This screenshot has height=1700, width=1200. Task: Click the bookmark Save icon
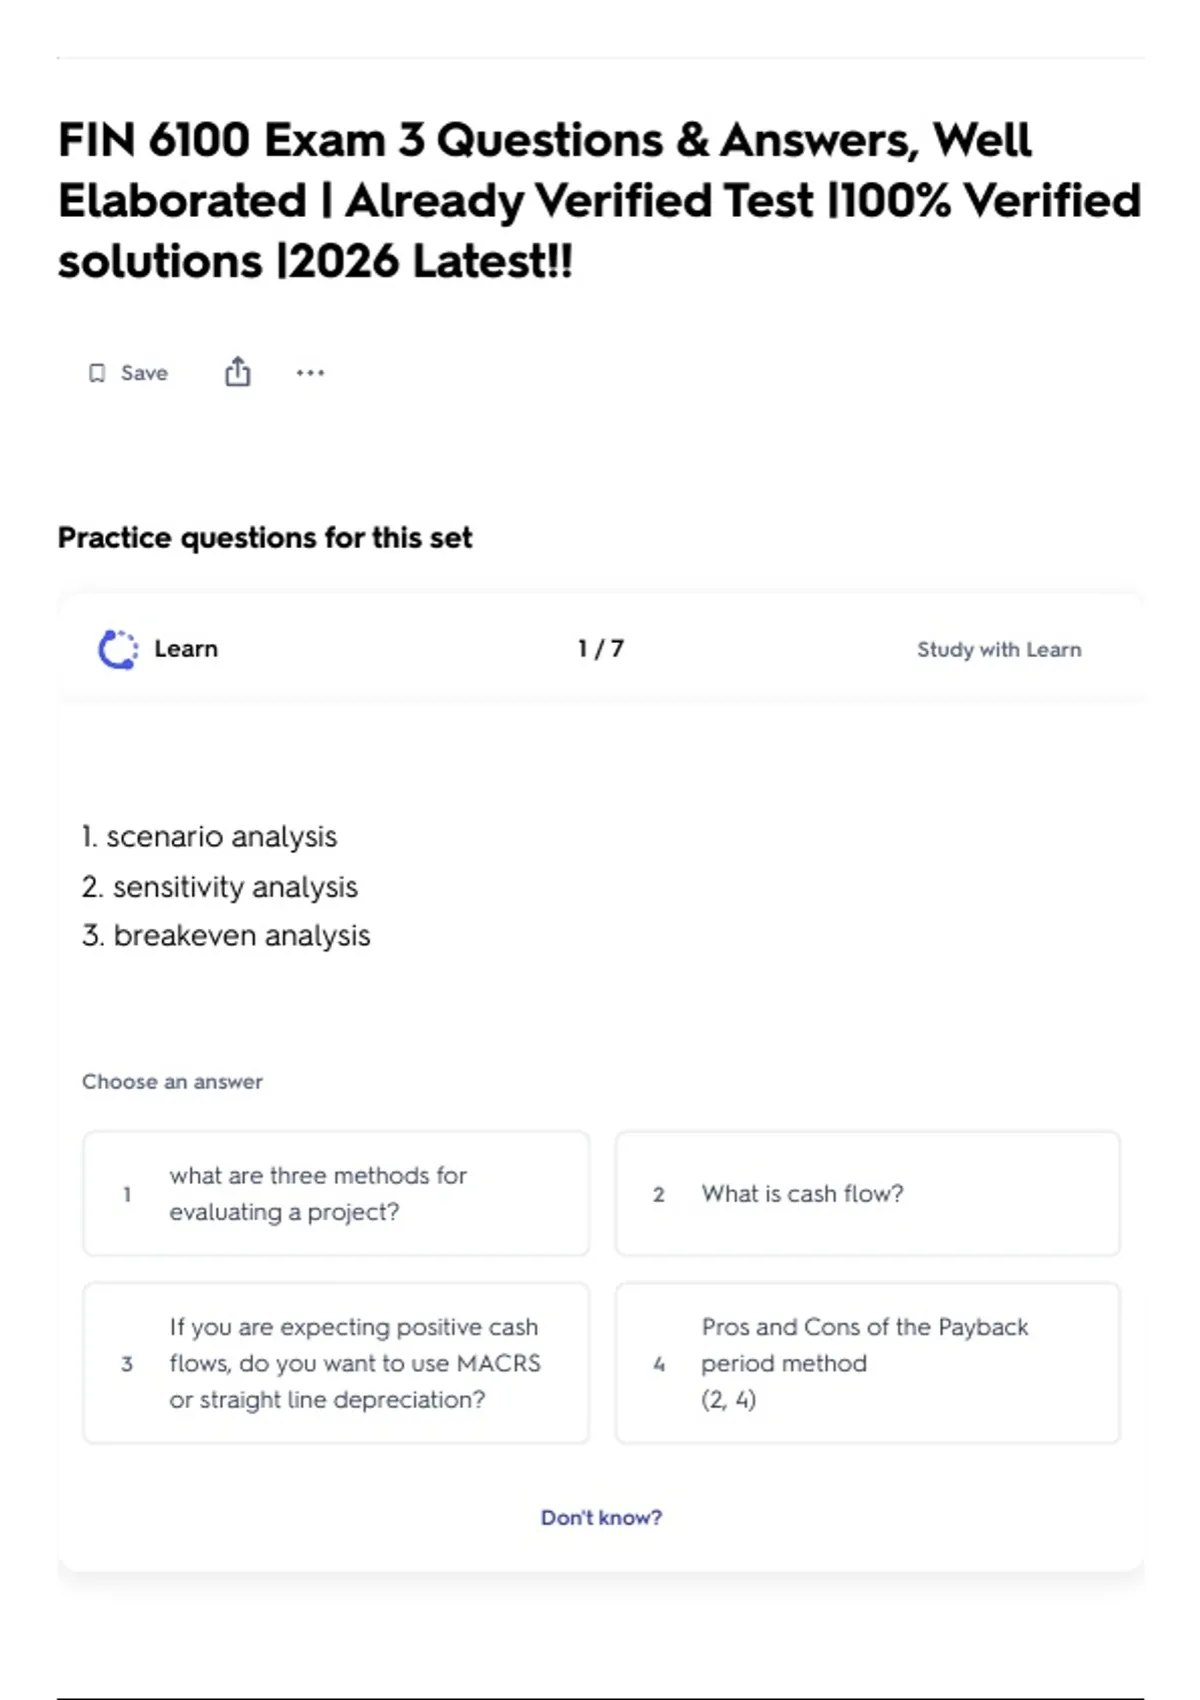tap(97, 373)
